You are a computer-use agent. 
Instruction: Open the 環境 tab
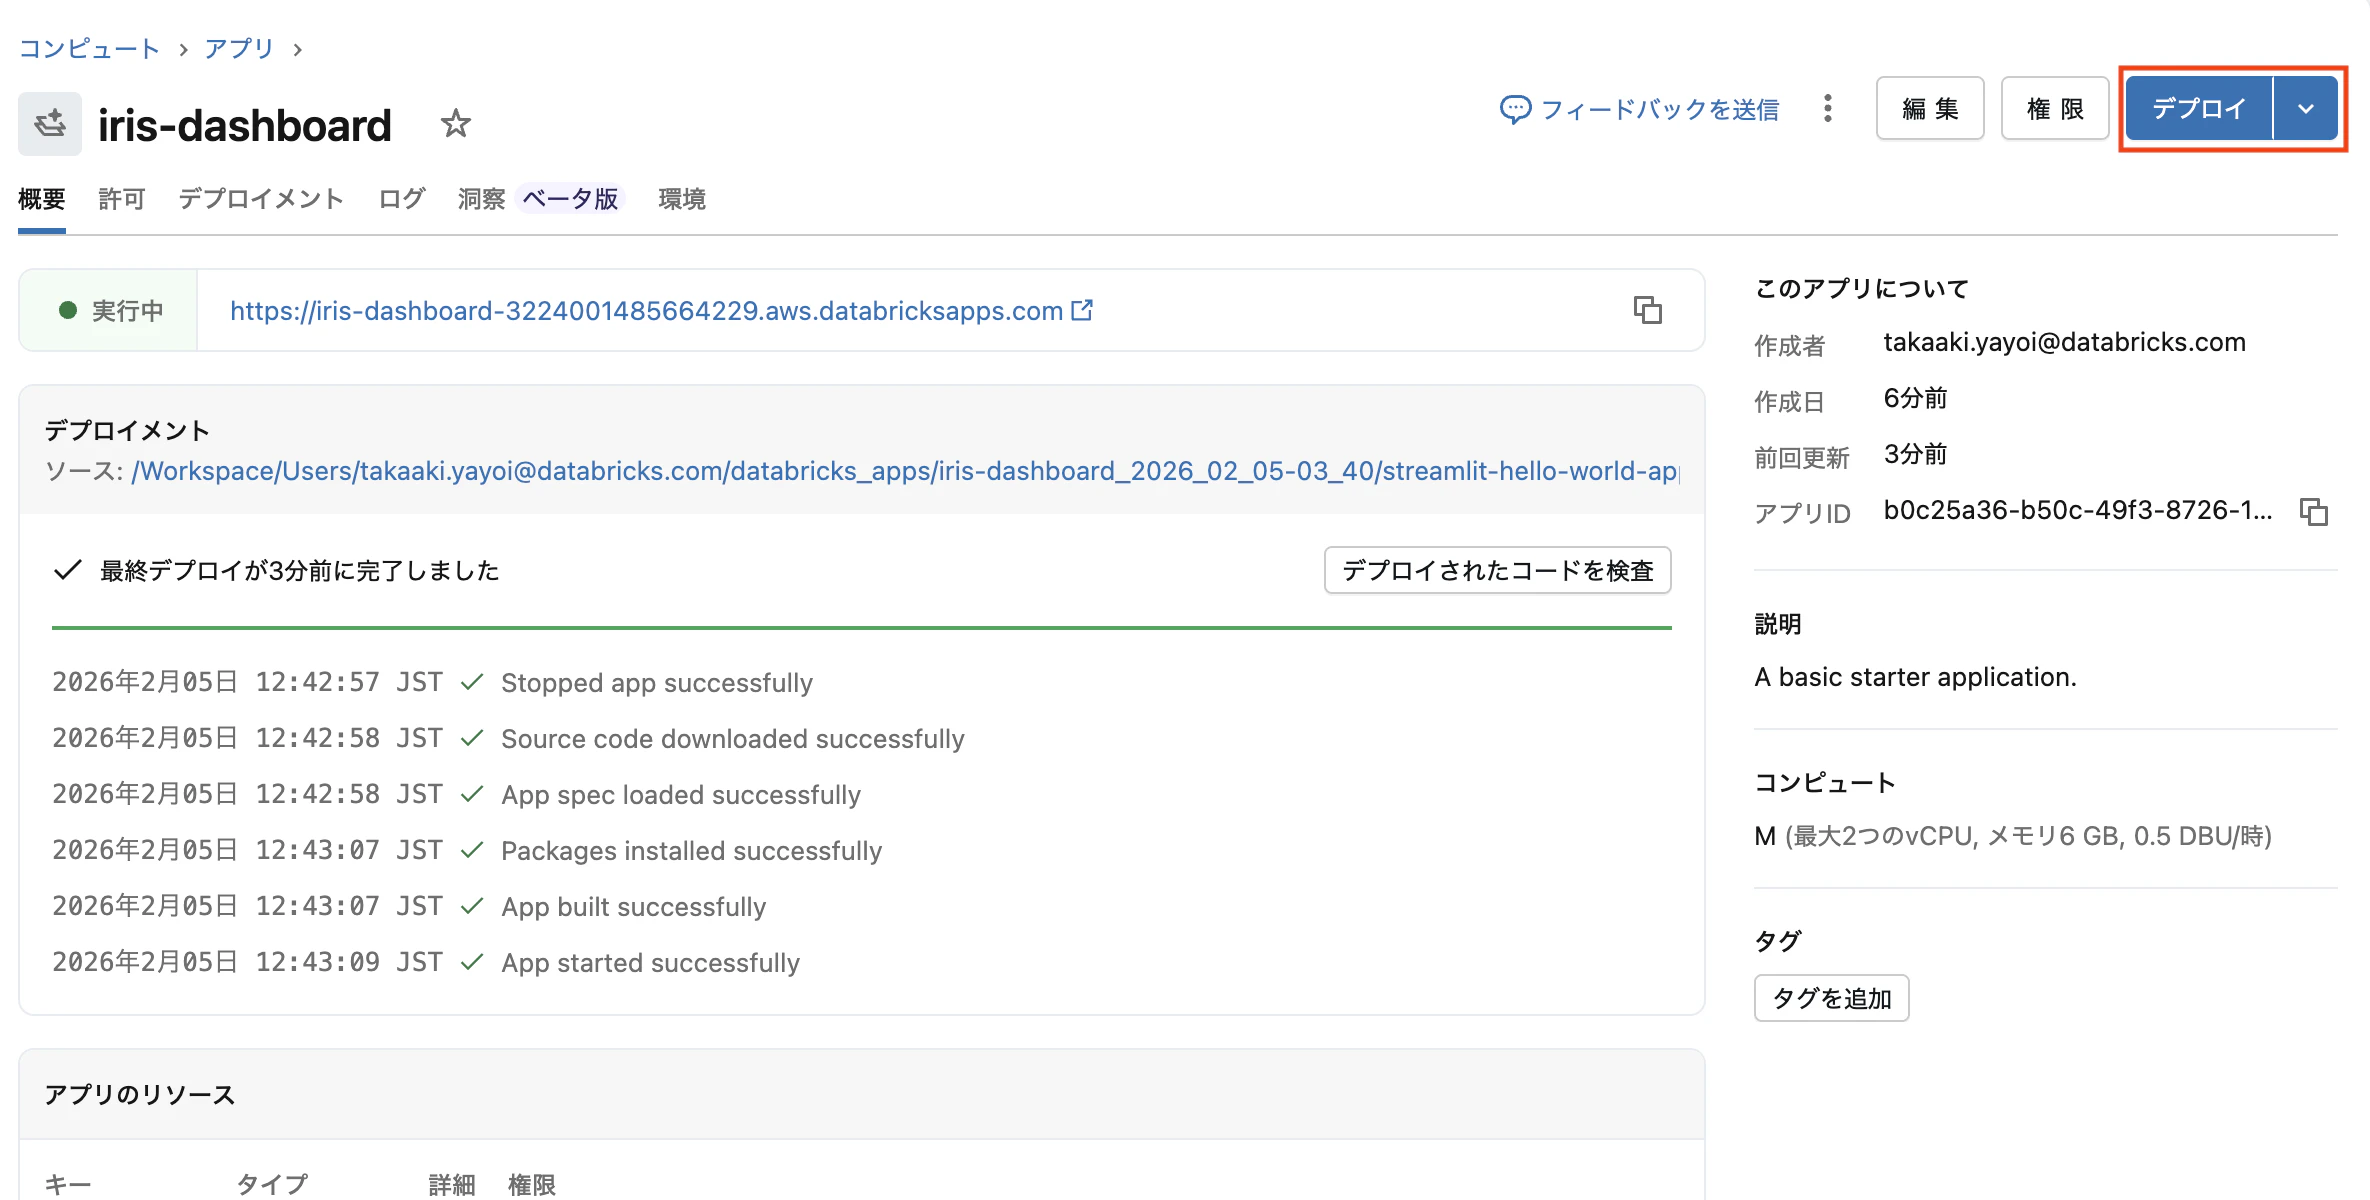681,198
